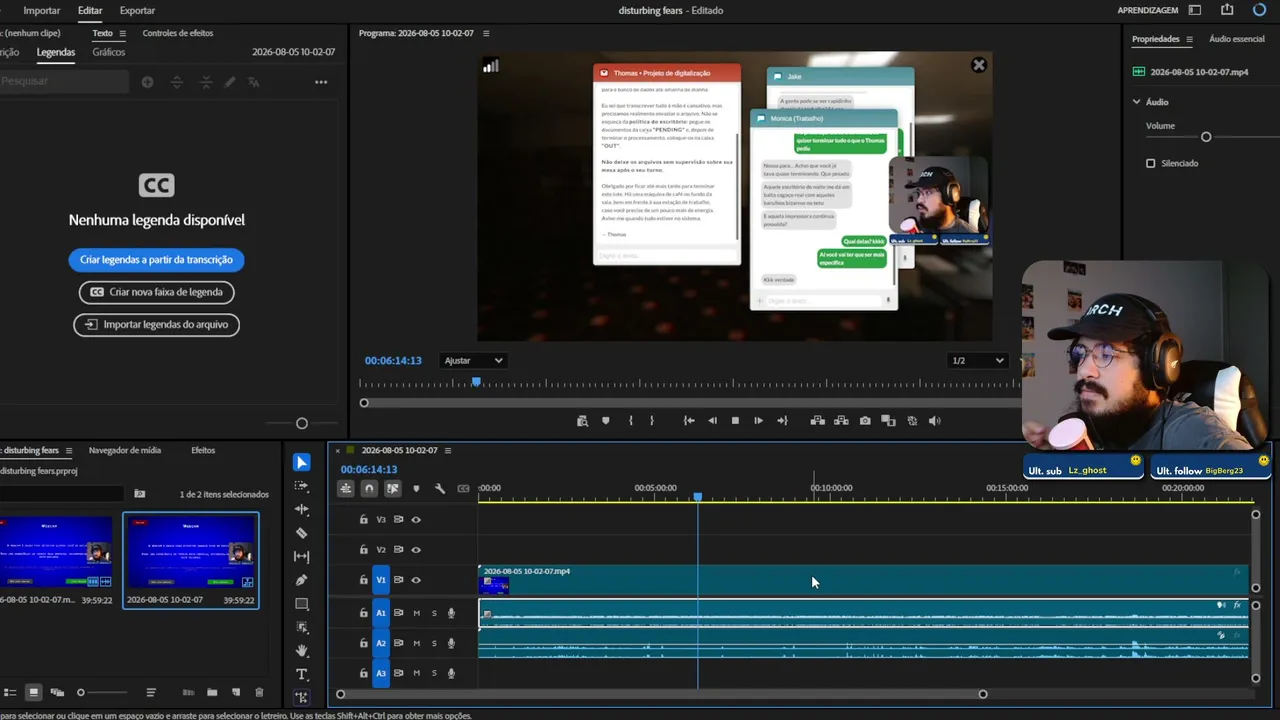Click the 2026-08-05 10-02-07.mp4 video clip
The height and width of the screenshot is (720, 1280).
pyautogui.click(x=864, y=580)
